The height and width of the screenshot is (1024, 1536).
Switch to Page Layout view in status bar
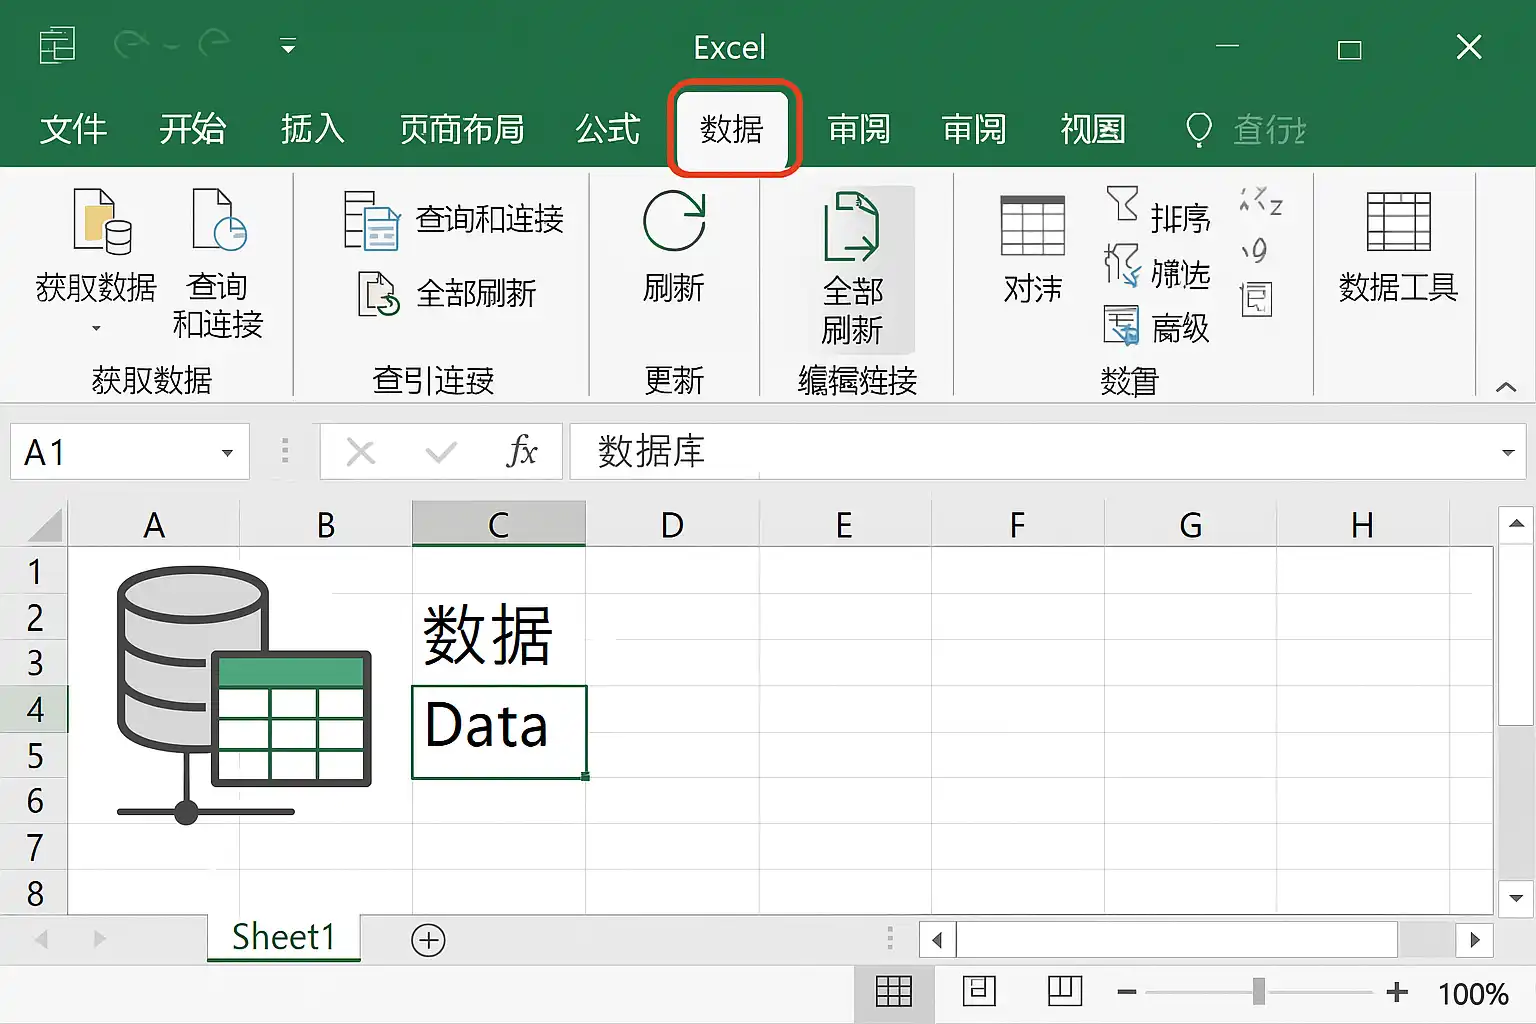click(x=979, y=991)
